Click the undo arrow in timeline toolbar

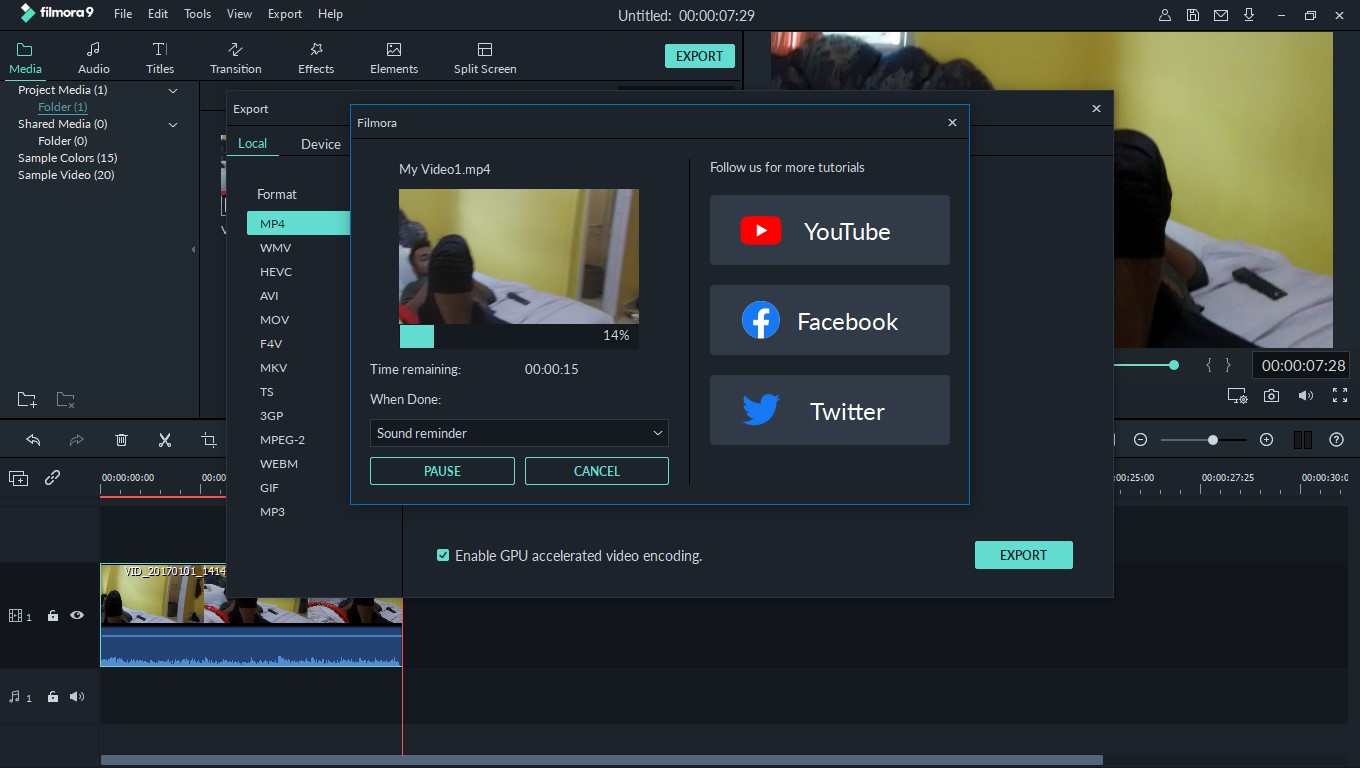tap(33, 440)
